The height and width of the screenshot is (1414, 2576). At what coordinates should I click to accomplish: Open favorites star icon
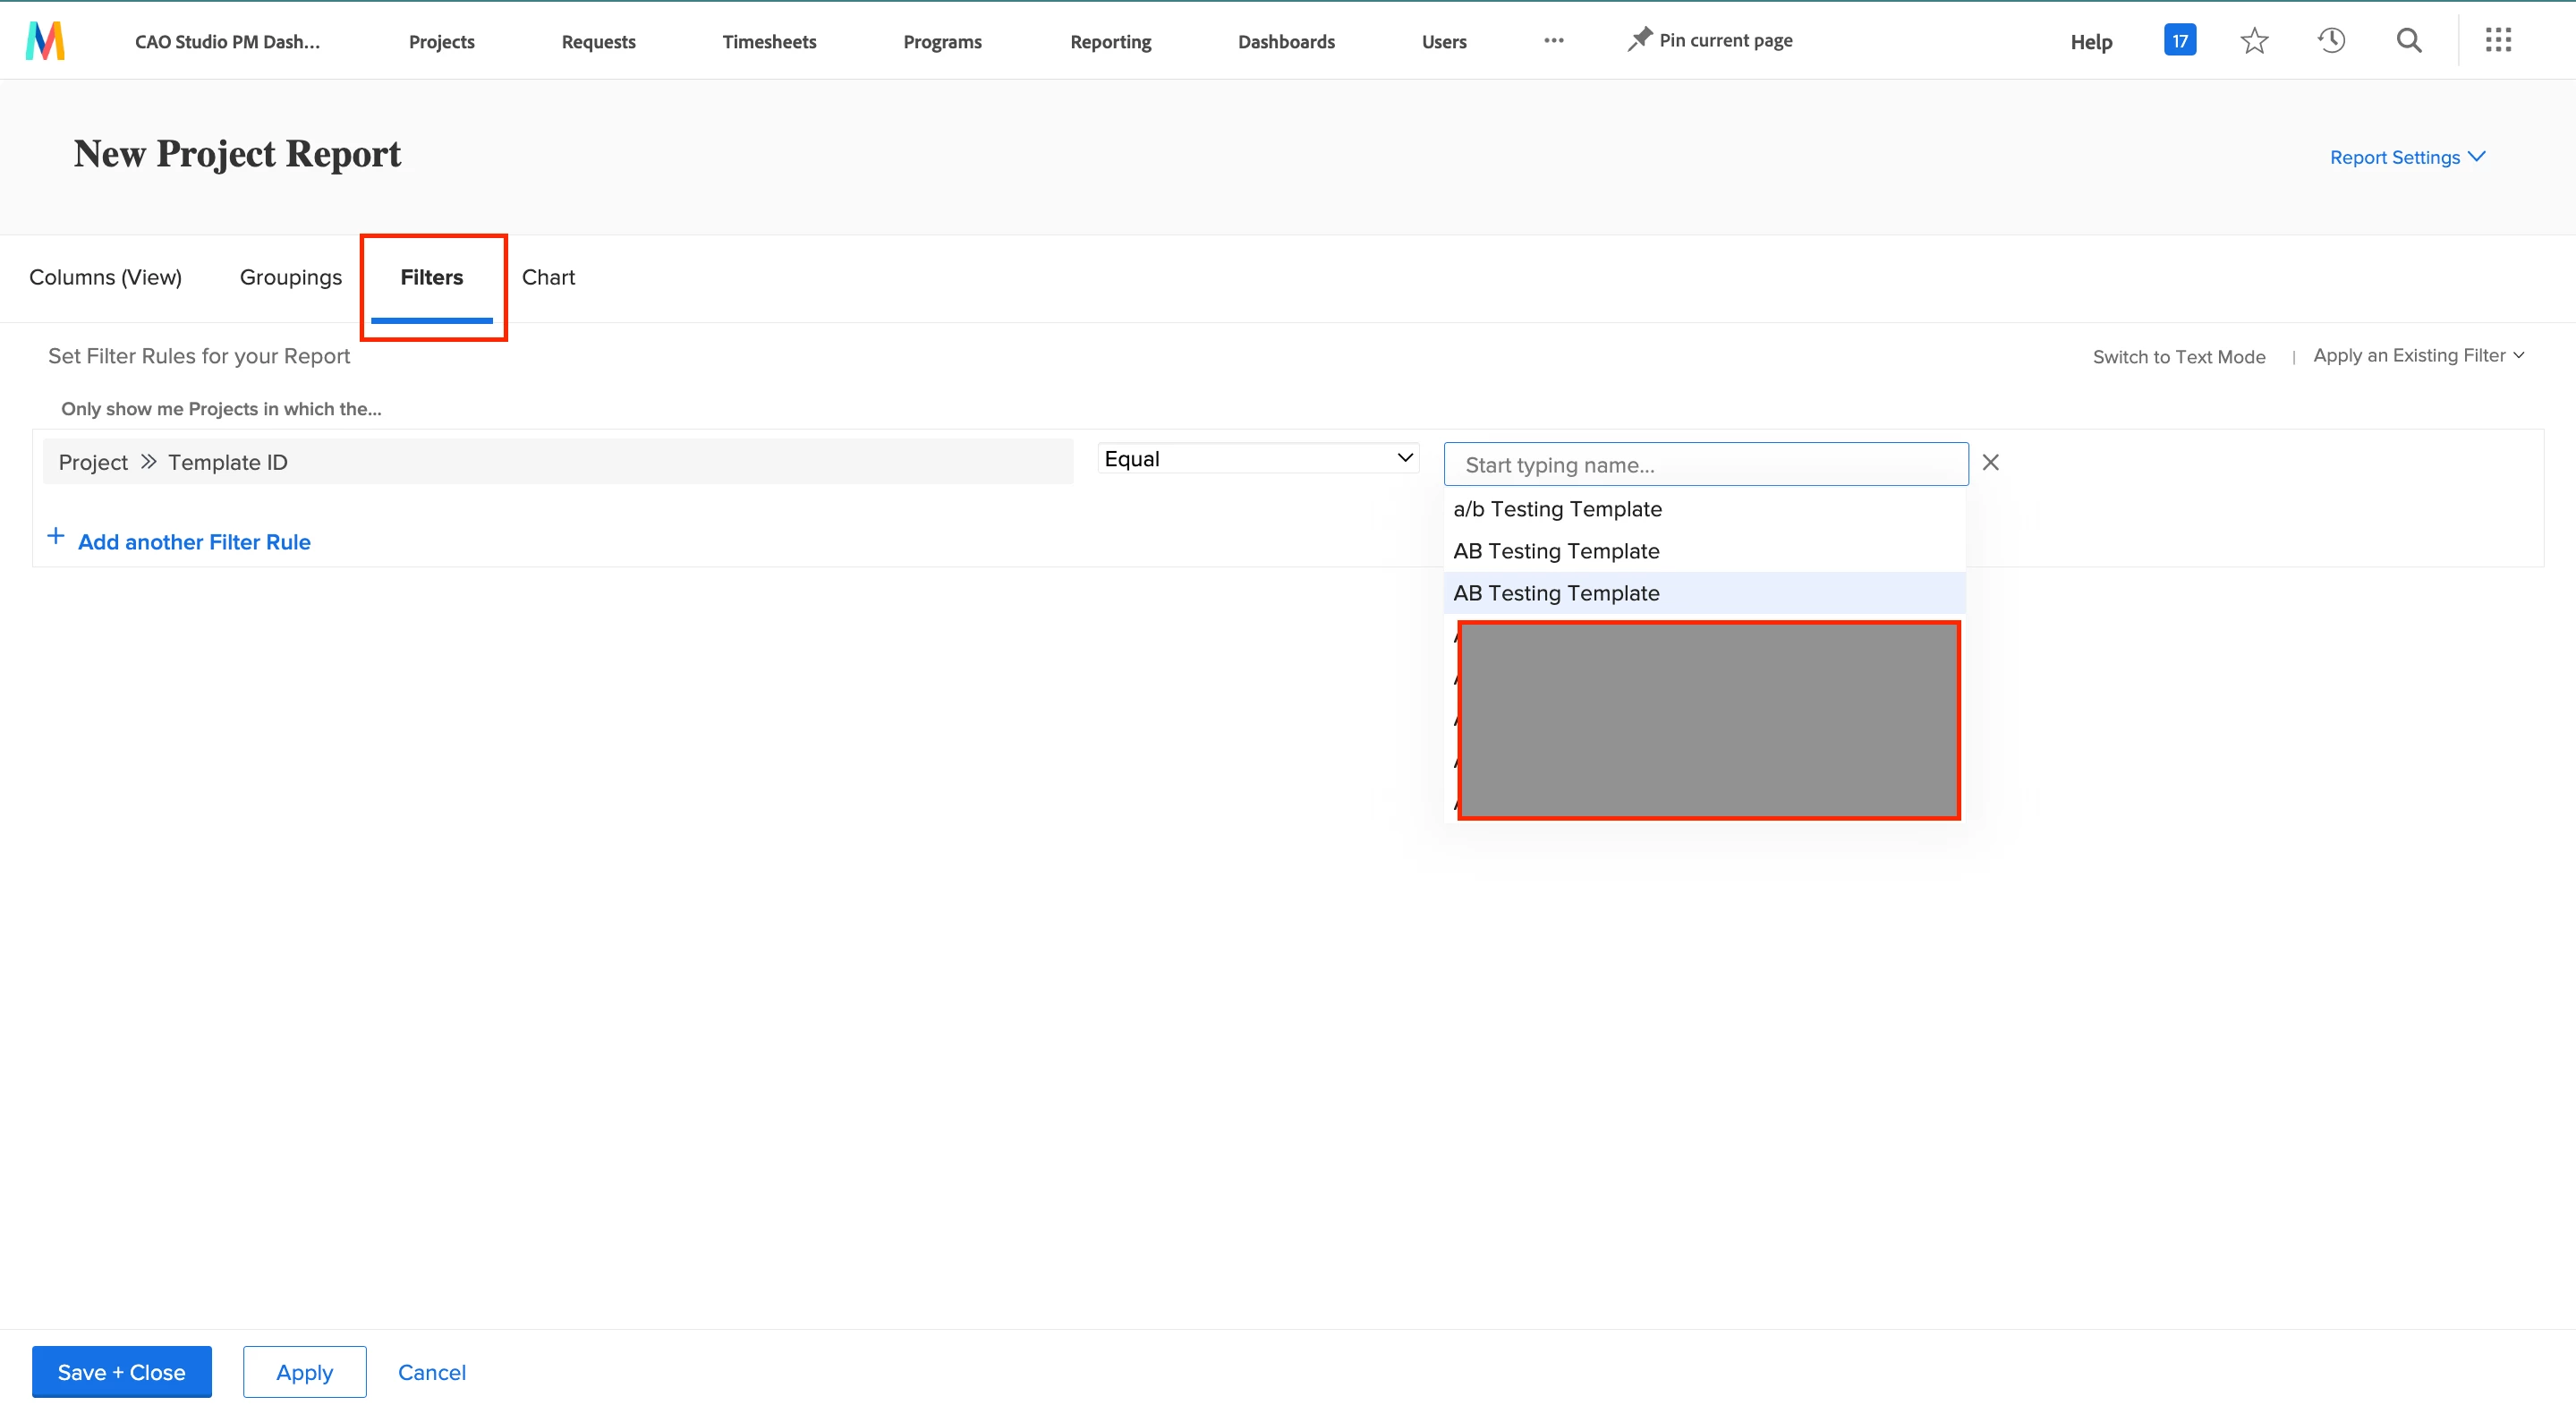2254,41
